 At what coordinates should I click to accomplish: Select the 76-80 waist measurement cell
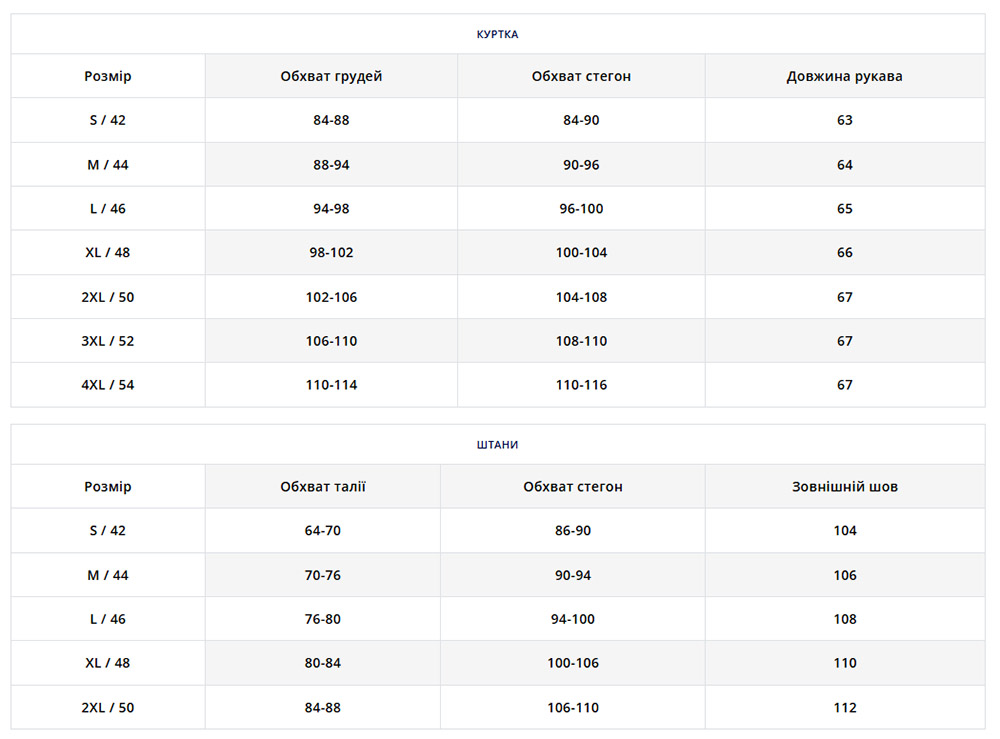coord(323,619)
